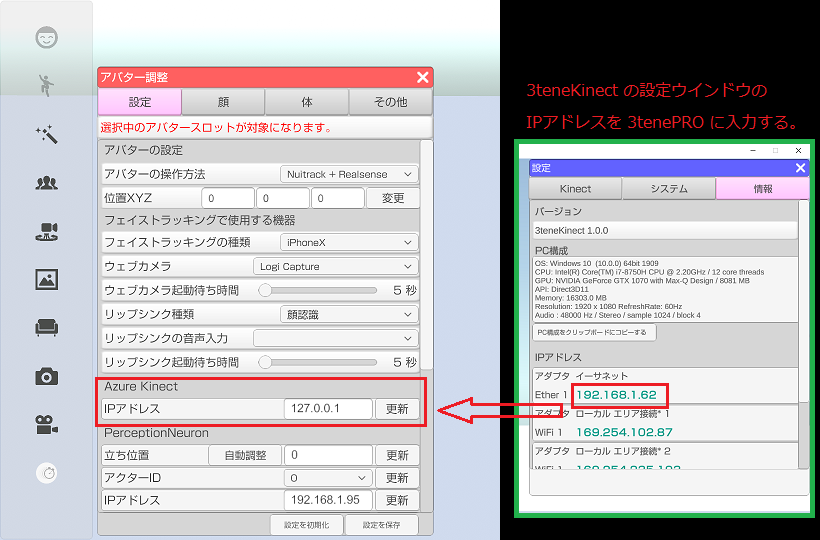Click 更新 next to PerceptionNeuron IP 192.168.1.95

coord(397,500)
